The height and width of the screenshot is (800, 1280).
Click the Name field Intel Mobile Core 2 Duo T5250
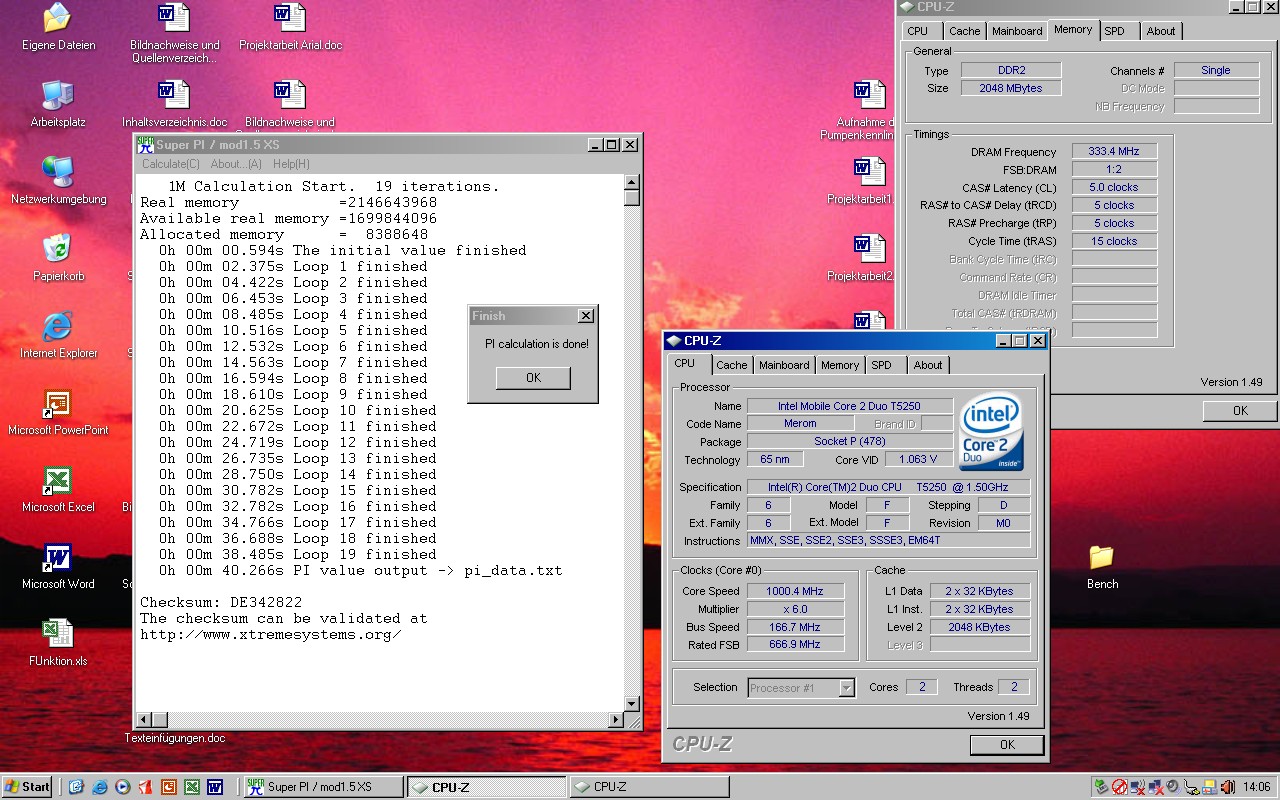[850, 406]
